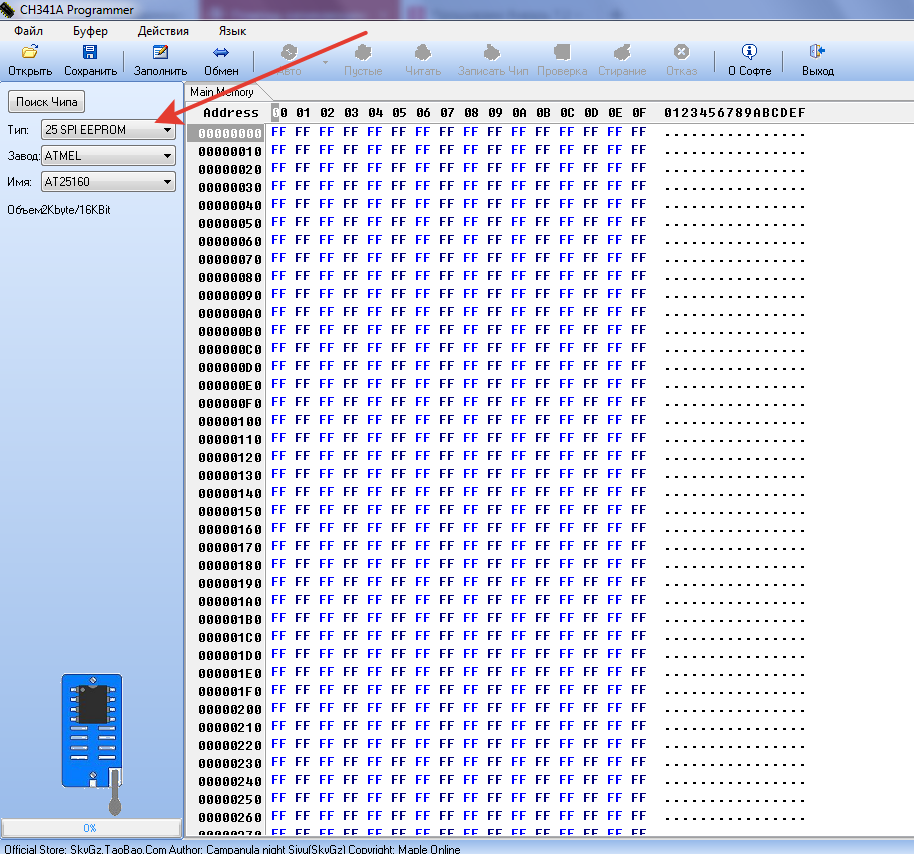Select address row 00000100
914x854 pixels.
[x=230, y=421]
